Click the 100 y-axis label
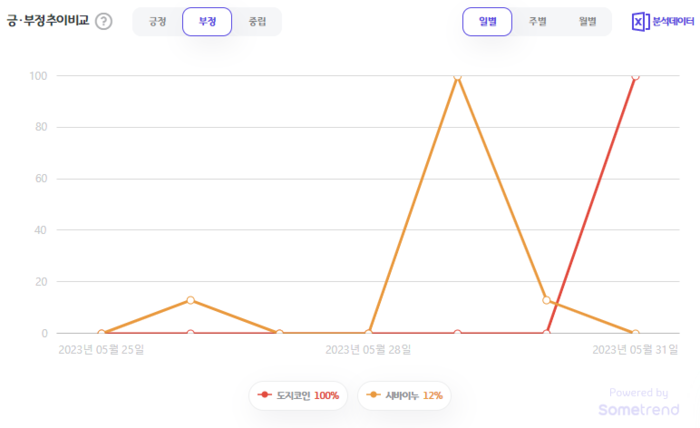Screen dimensions: 700x428 tap(38, 76)
